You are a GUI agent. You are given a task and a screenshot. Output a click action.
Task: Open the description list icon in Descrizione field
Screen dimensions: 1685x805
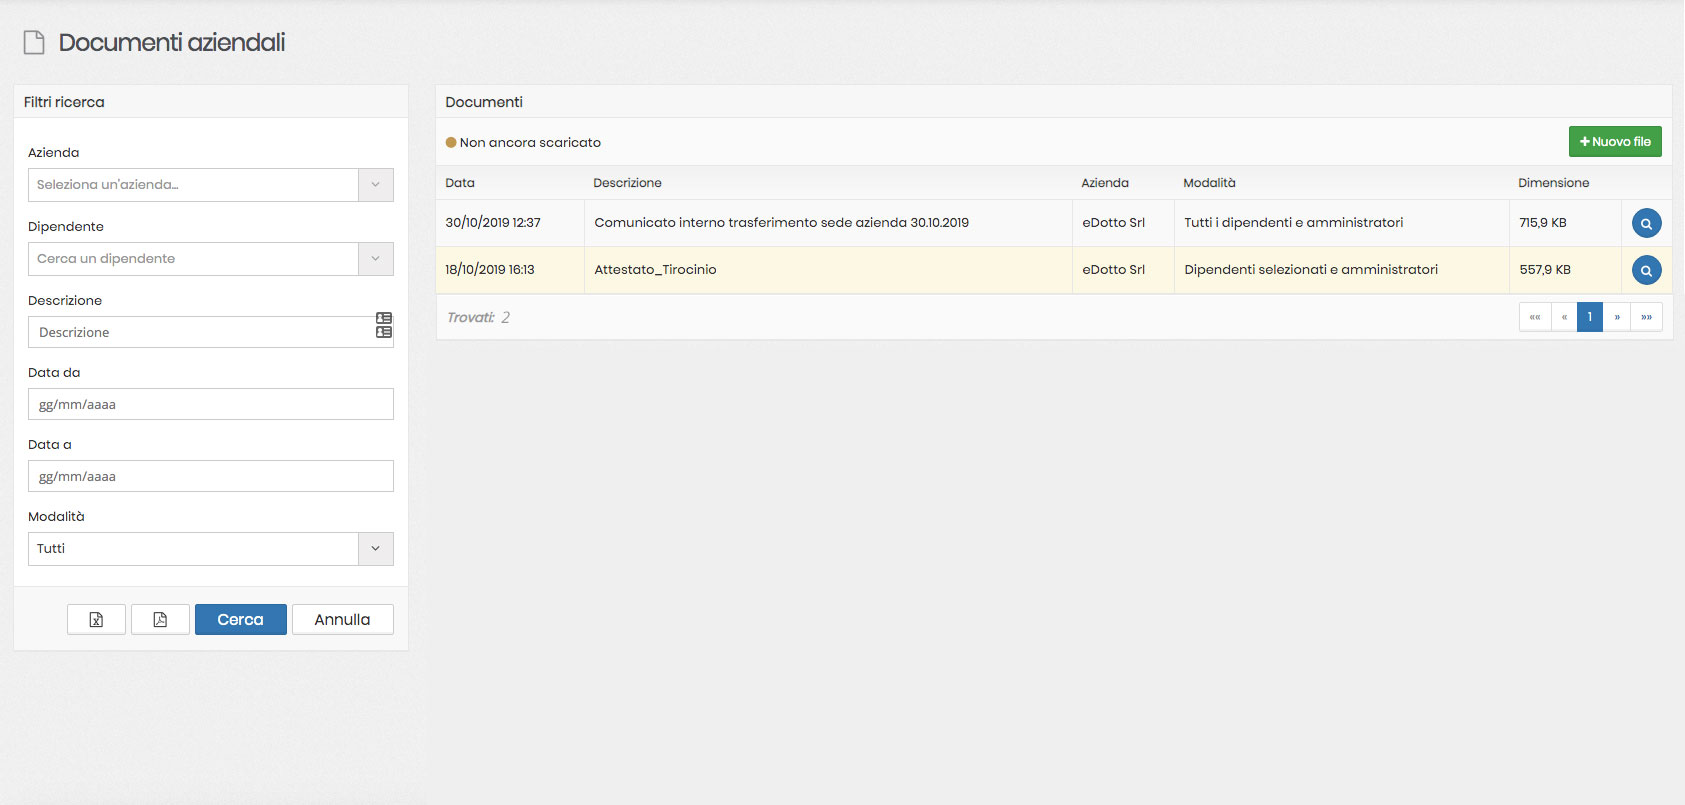[x=383, y=325]
